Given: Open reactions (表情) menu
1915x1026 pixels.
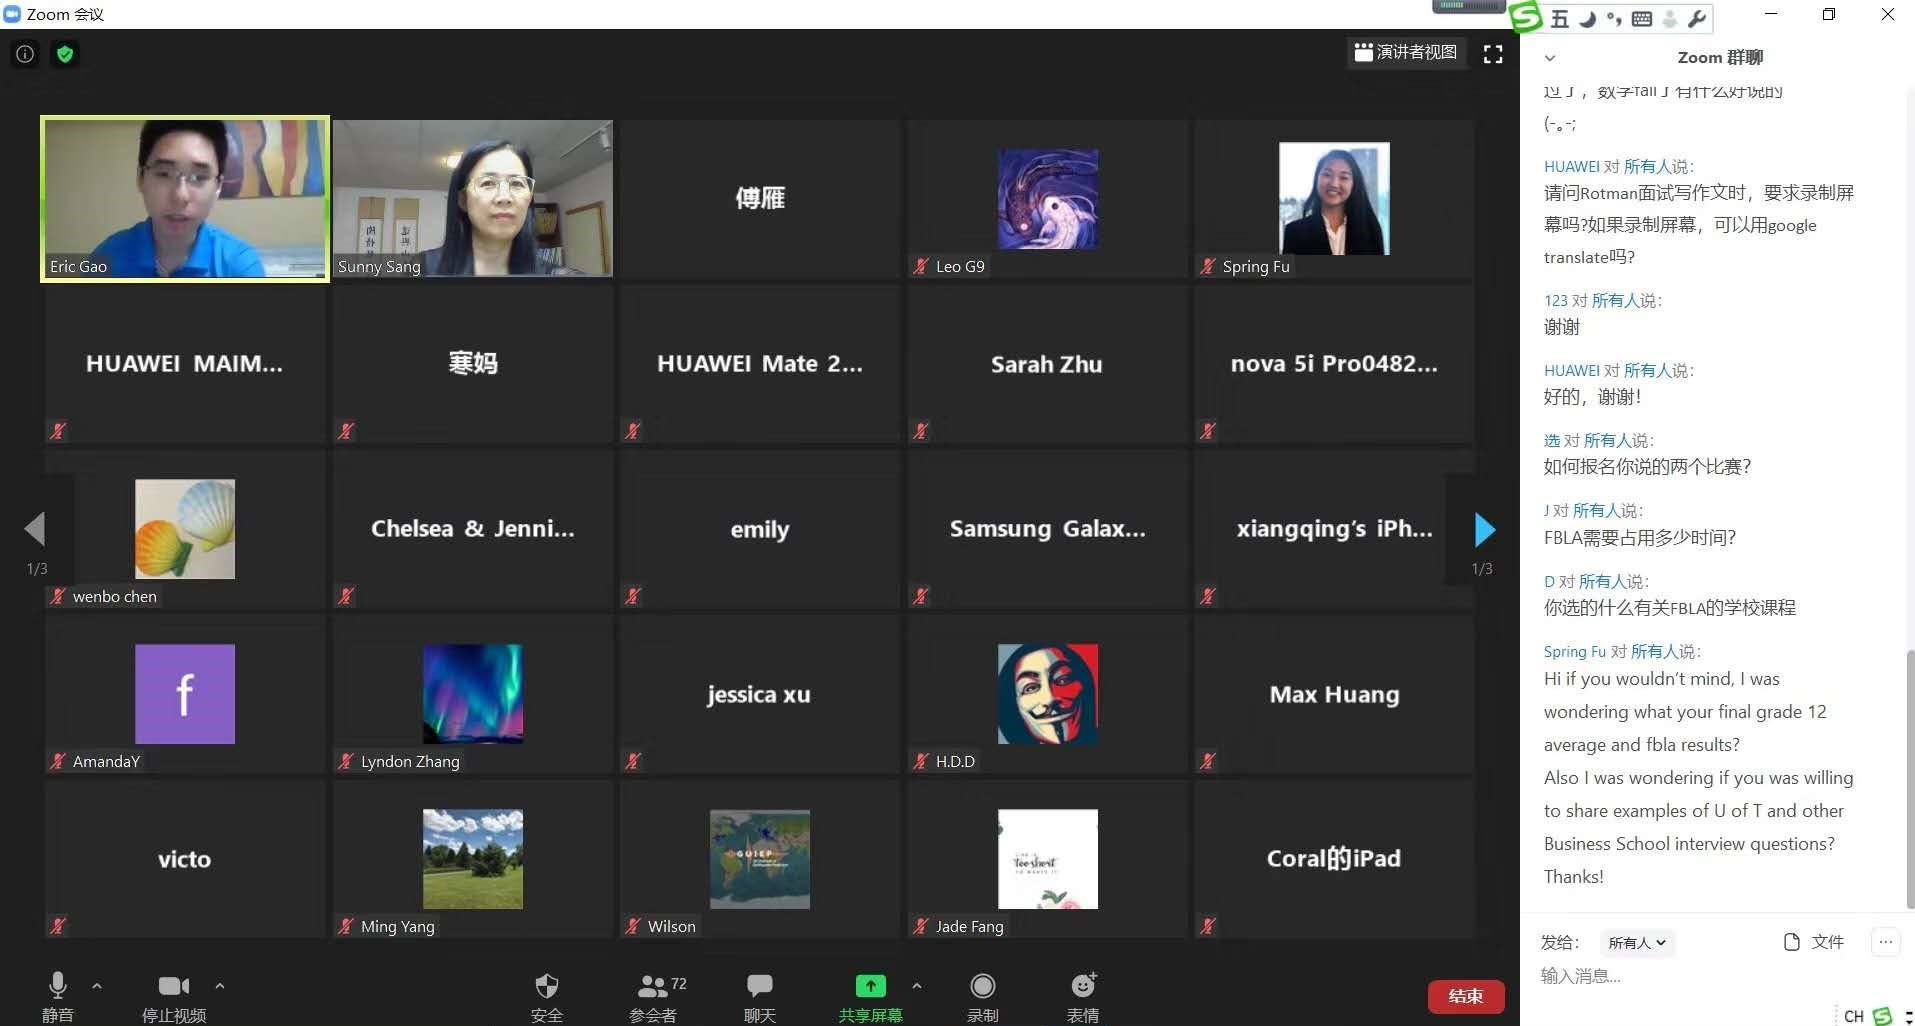Looking at the screenshot, I should pyautogui.click(x=1083, y=996).
